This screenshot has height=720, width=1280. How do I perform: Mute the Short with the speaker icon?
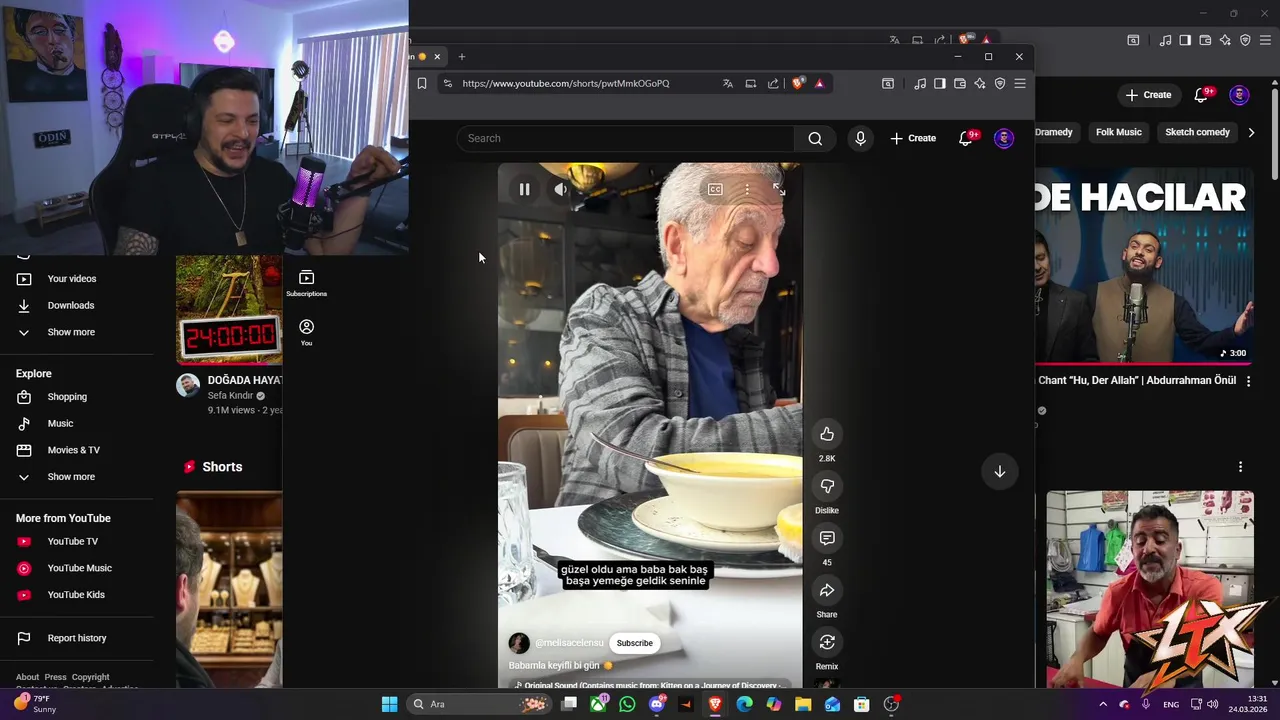pyautogui.click(x=561, y=189)
